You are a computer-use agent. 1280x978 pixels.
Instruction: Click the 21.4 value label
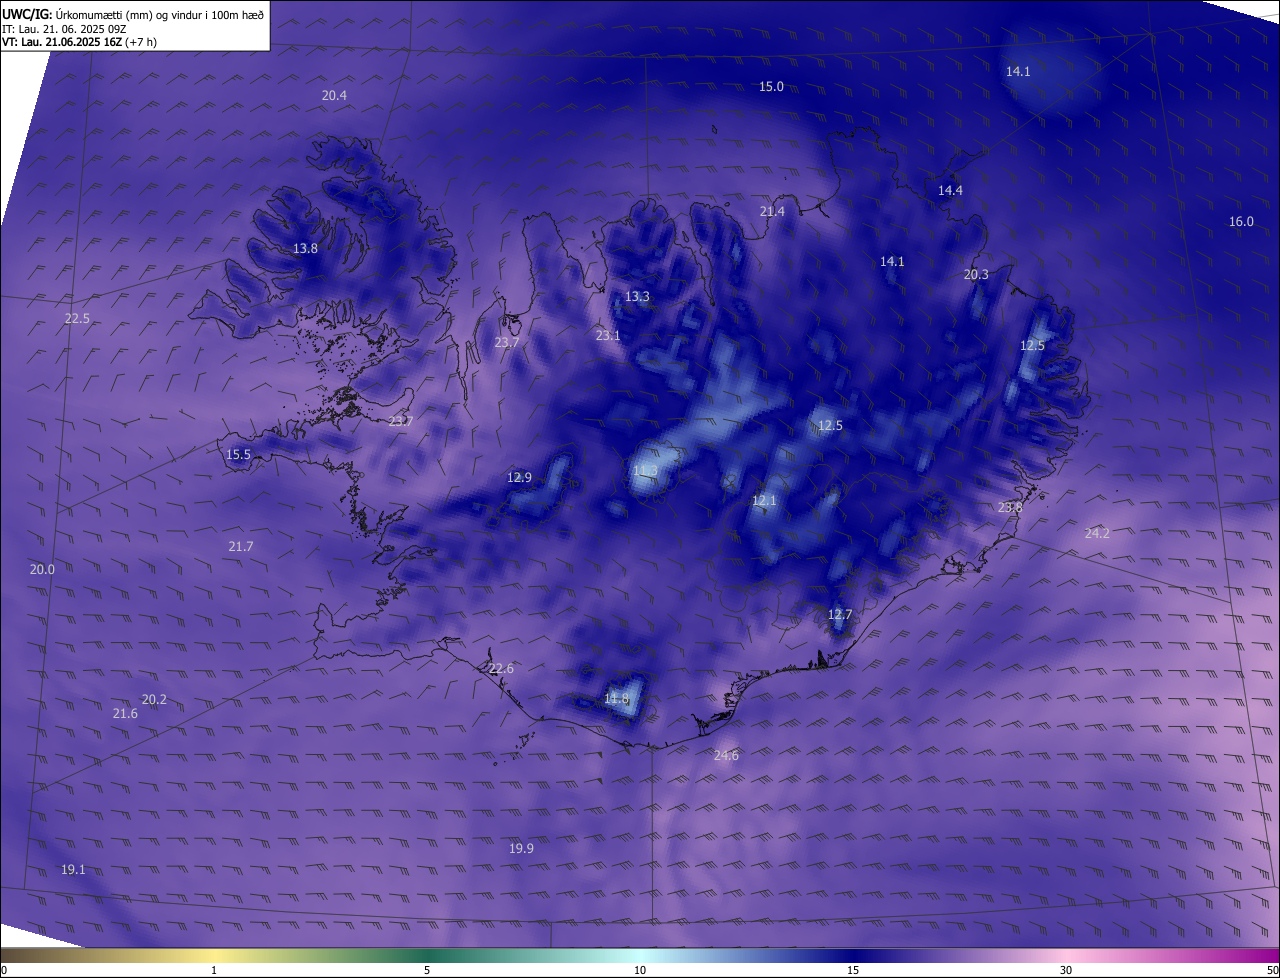pos(772,212)
